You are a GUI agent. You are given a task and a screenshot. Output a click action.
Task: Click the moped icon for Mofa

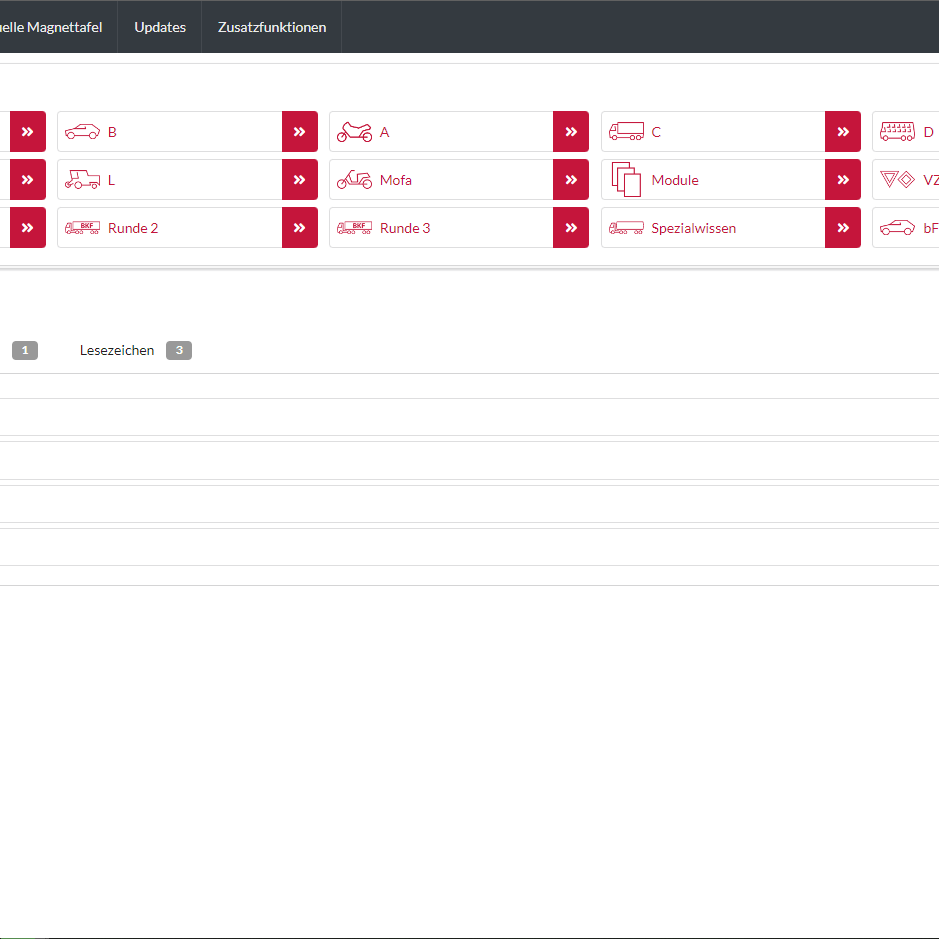click(x=354, y=180)
